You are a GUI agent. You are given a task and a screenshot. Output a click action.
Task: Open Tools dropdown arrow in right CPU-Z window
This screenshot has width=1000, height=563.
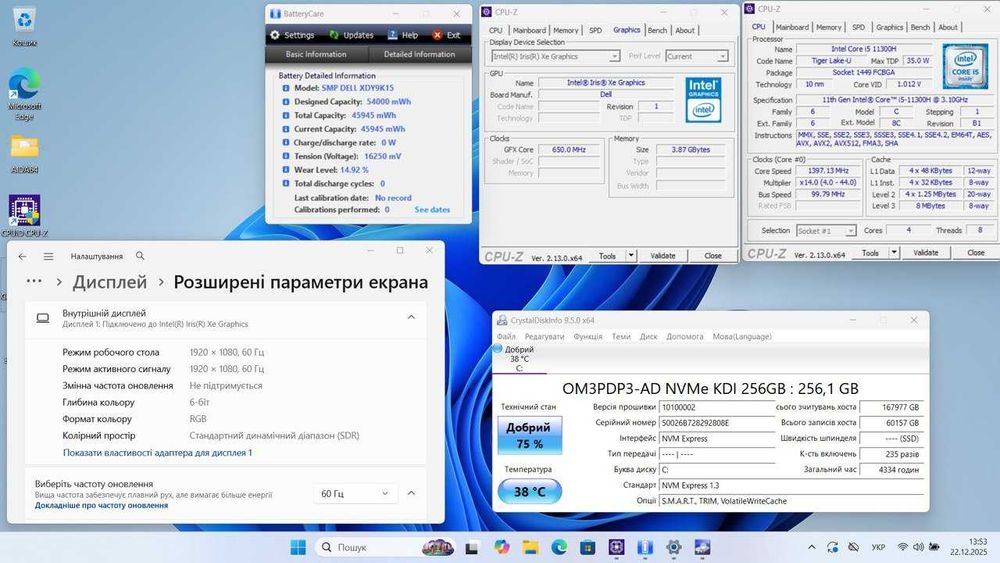(893, 252)
